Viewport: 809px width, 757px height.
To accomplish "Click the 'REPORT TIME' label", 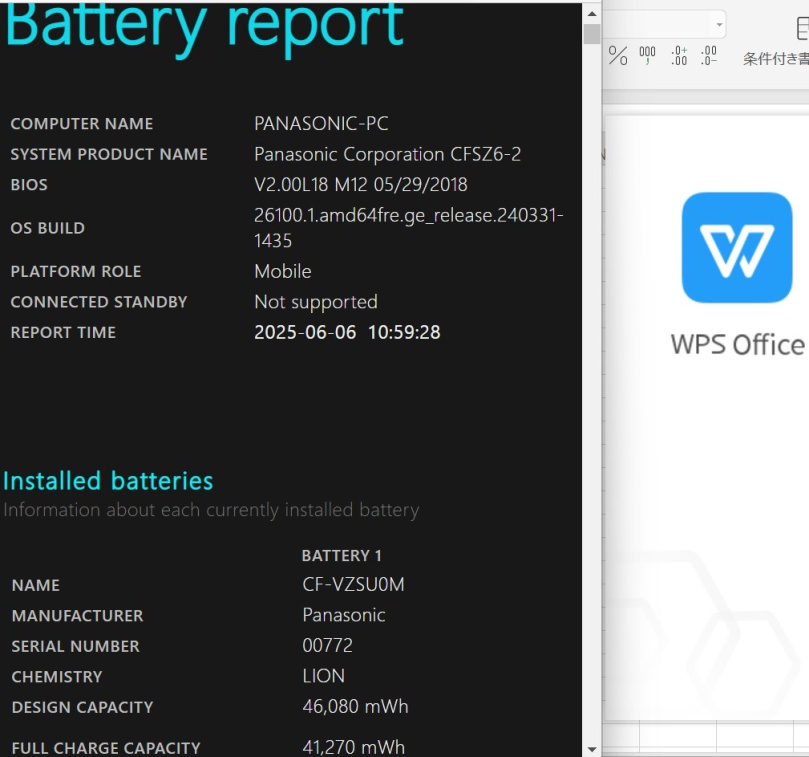I will click(x=63, y=332).
